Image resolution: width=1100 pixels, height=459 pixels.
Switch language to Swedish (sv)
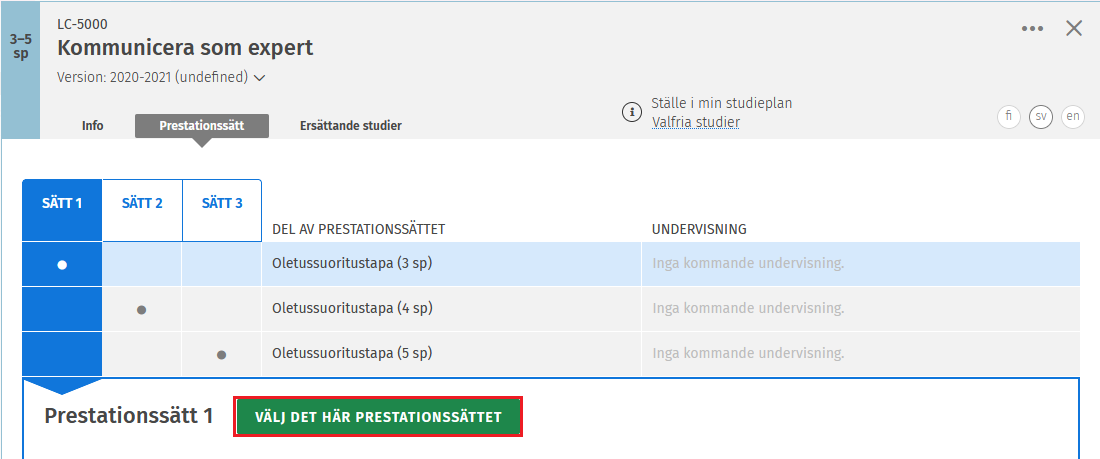[x=1041, y=117]
